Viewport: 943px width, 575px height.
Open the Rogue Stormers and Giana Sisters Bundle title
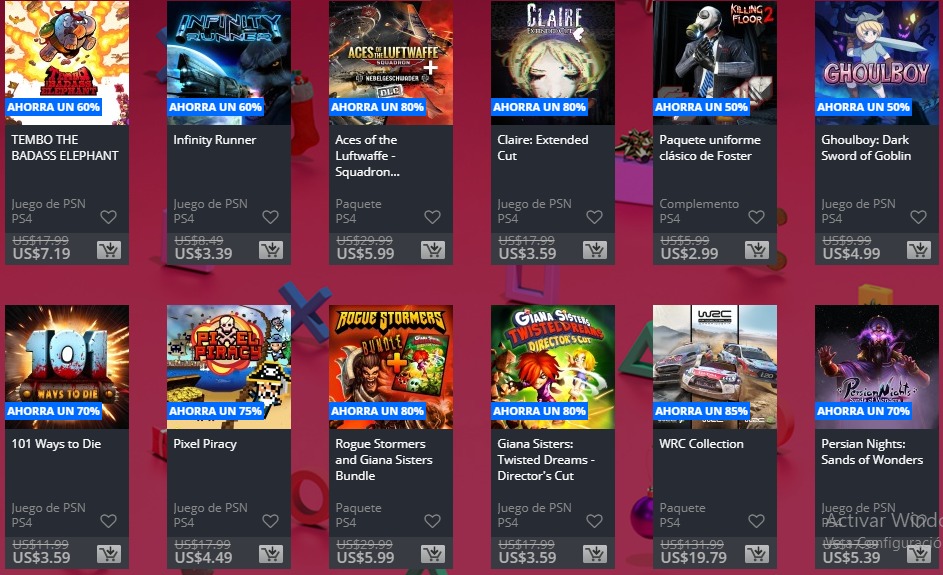[x=384, y=460]
